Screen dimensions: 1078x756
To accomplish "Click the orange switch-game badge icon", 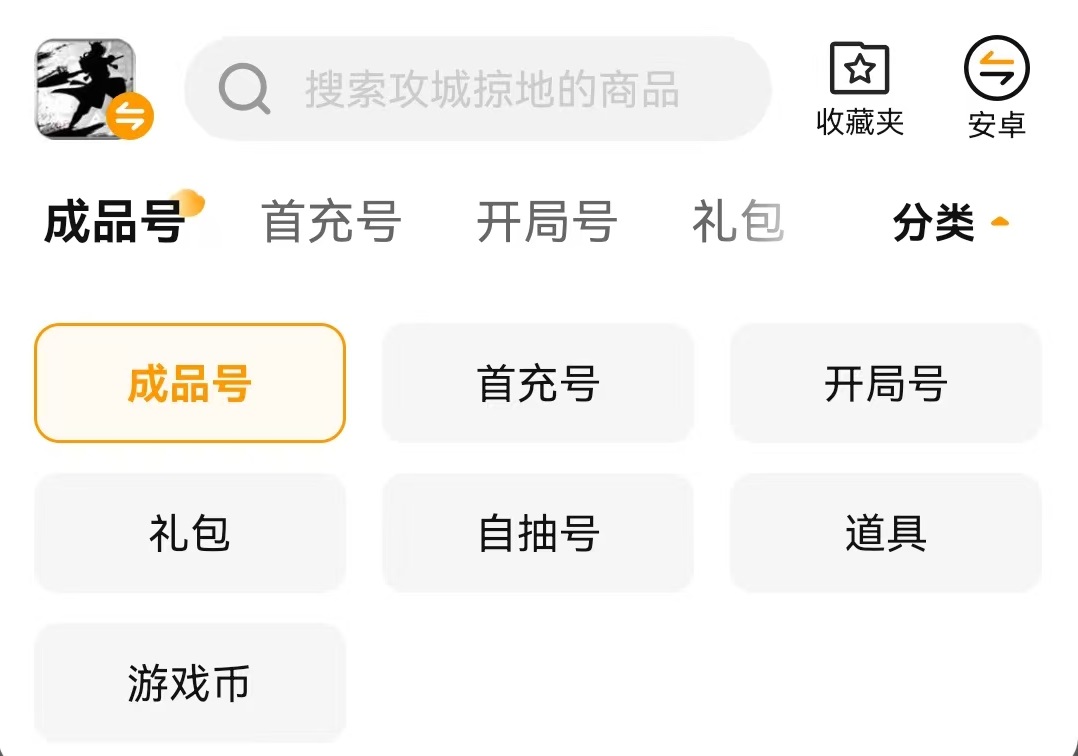I will [130, 116].
